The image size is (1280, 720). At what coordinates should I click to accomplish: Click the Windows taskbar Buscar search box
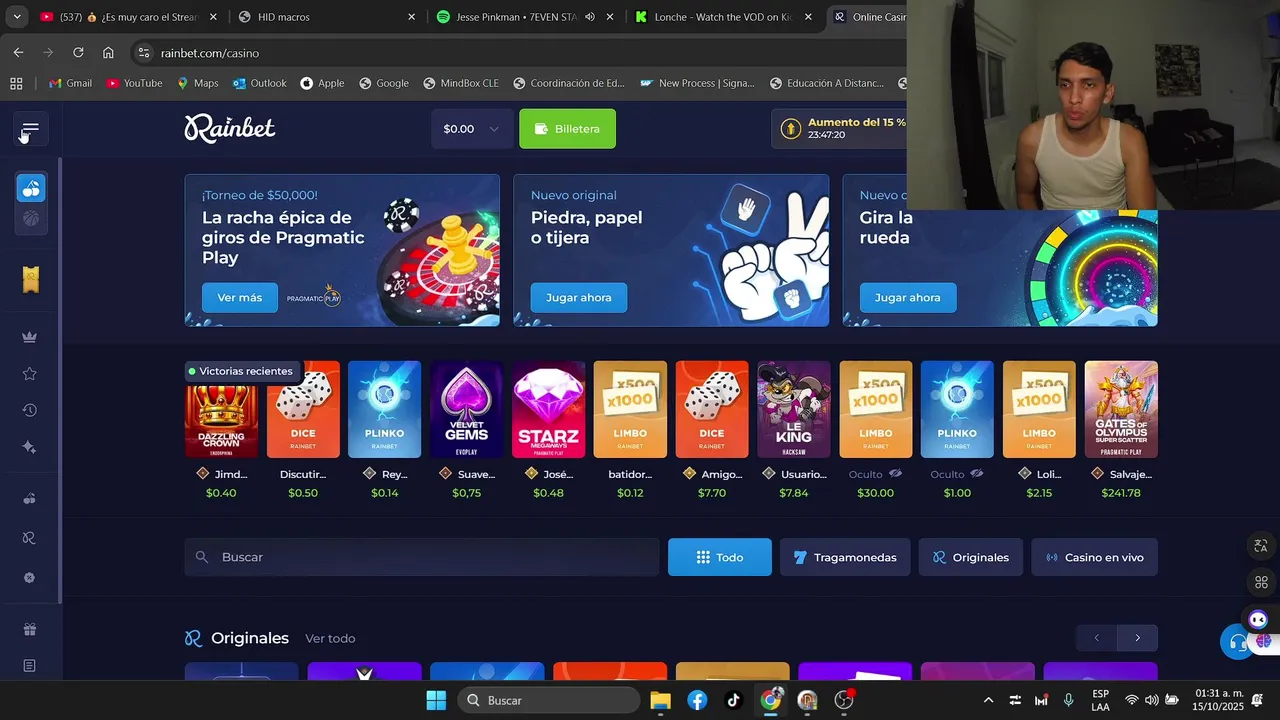click(x=549, y=700)
